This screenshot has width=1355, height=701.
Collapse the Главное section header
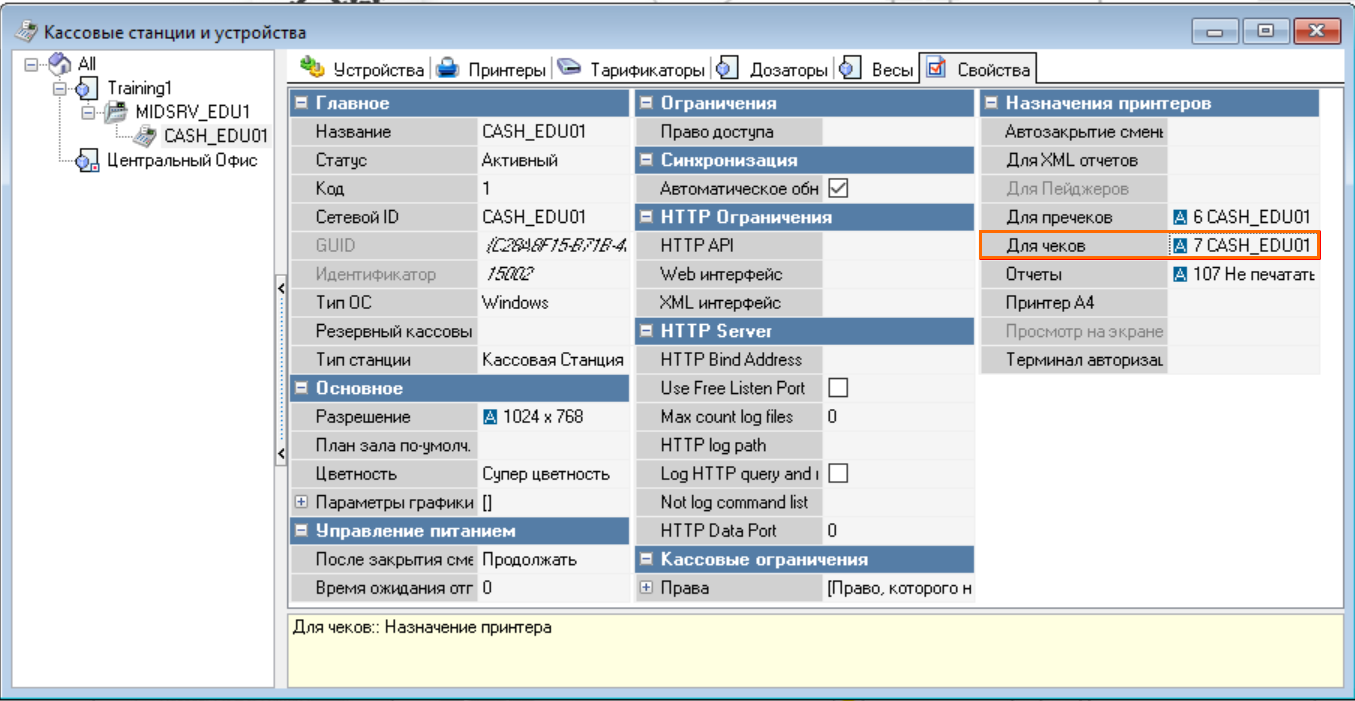click(x=301, y=103)
